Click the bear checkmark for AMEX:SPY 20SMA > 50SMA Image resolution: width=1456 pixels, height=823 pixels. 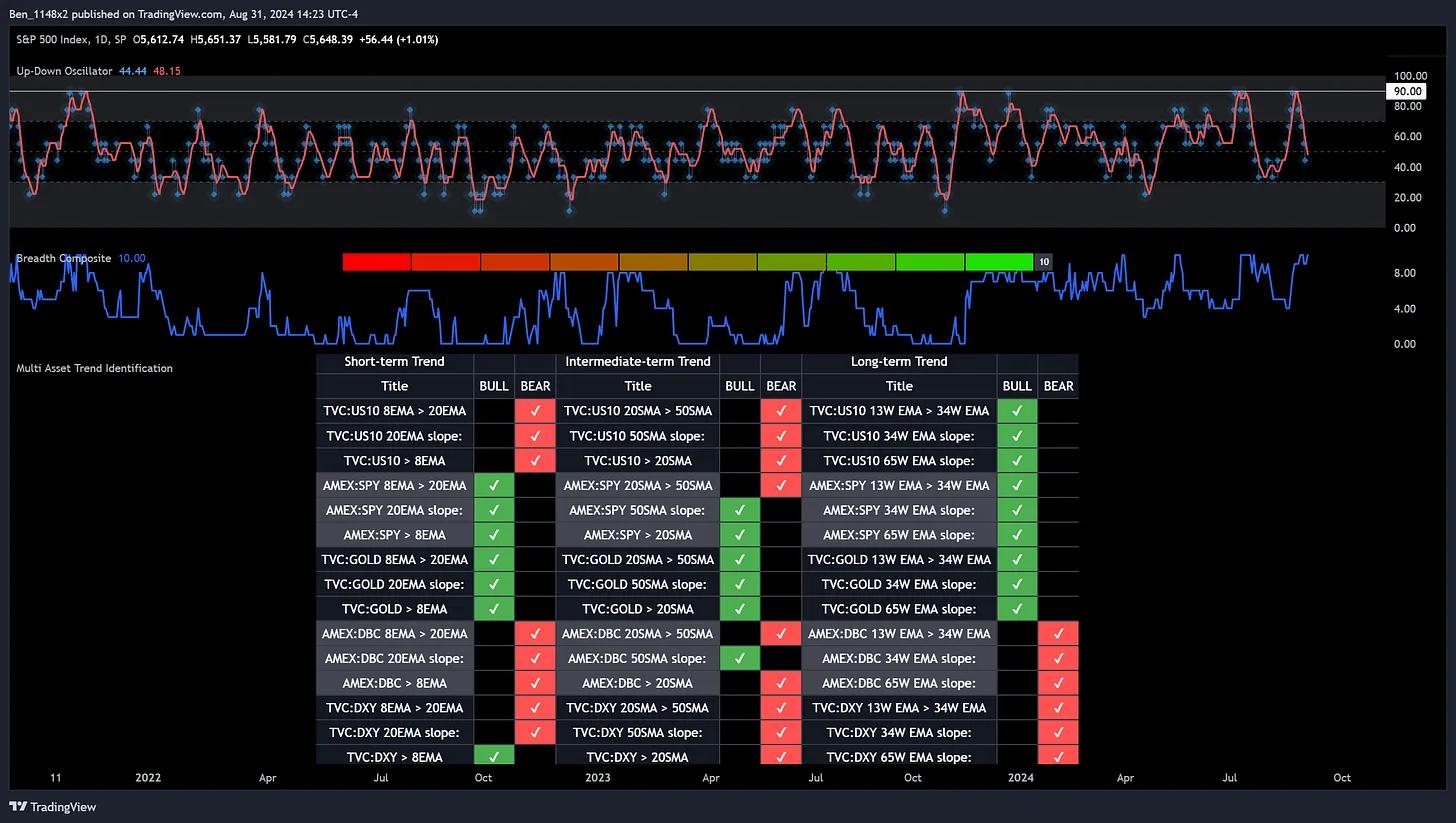[781, 485]
